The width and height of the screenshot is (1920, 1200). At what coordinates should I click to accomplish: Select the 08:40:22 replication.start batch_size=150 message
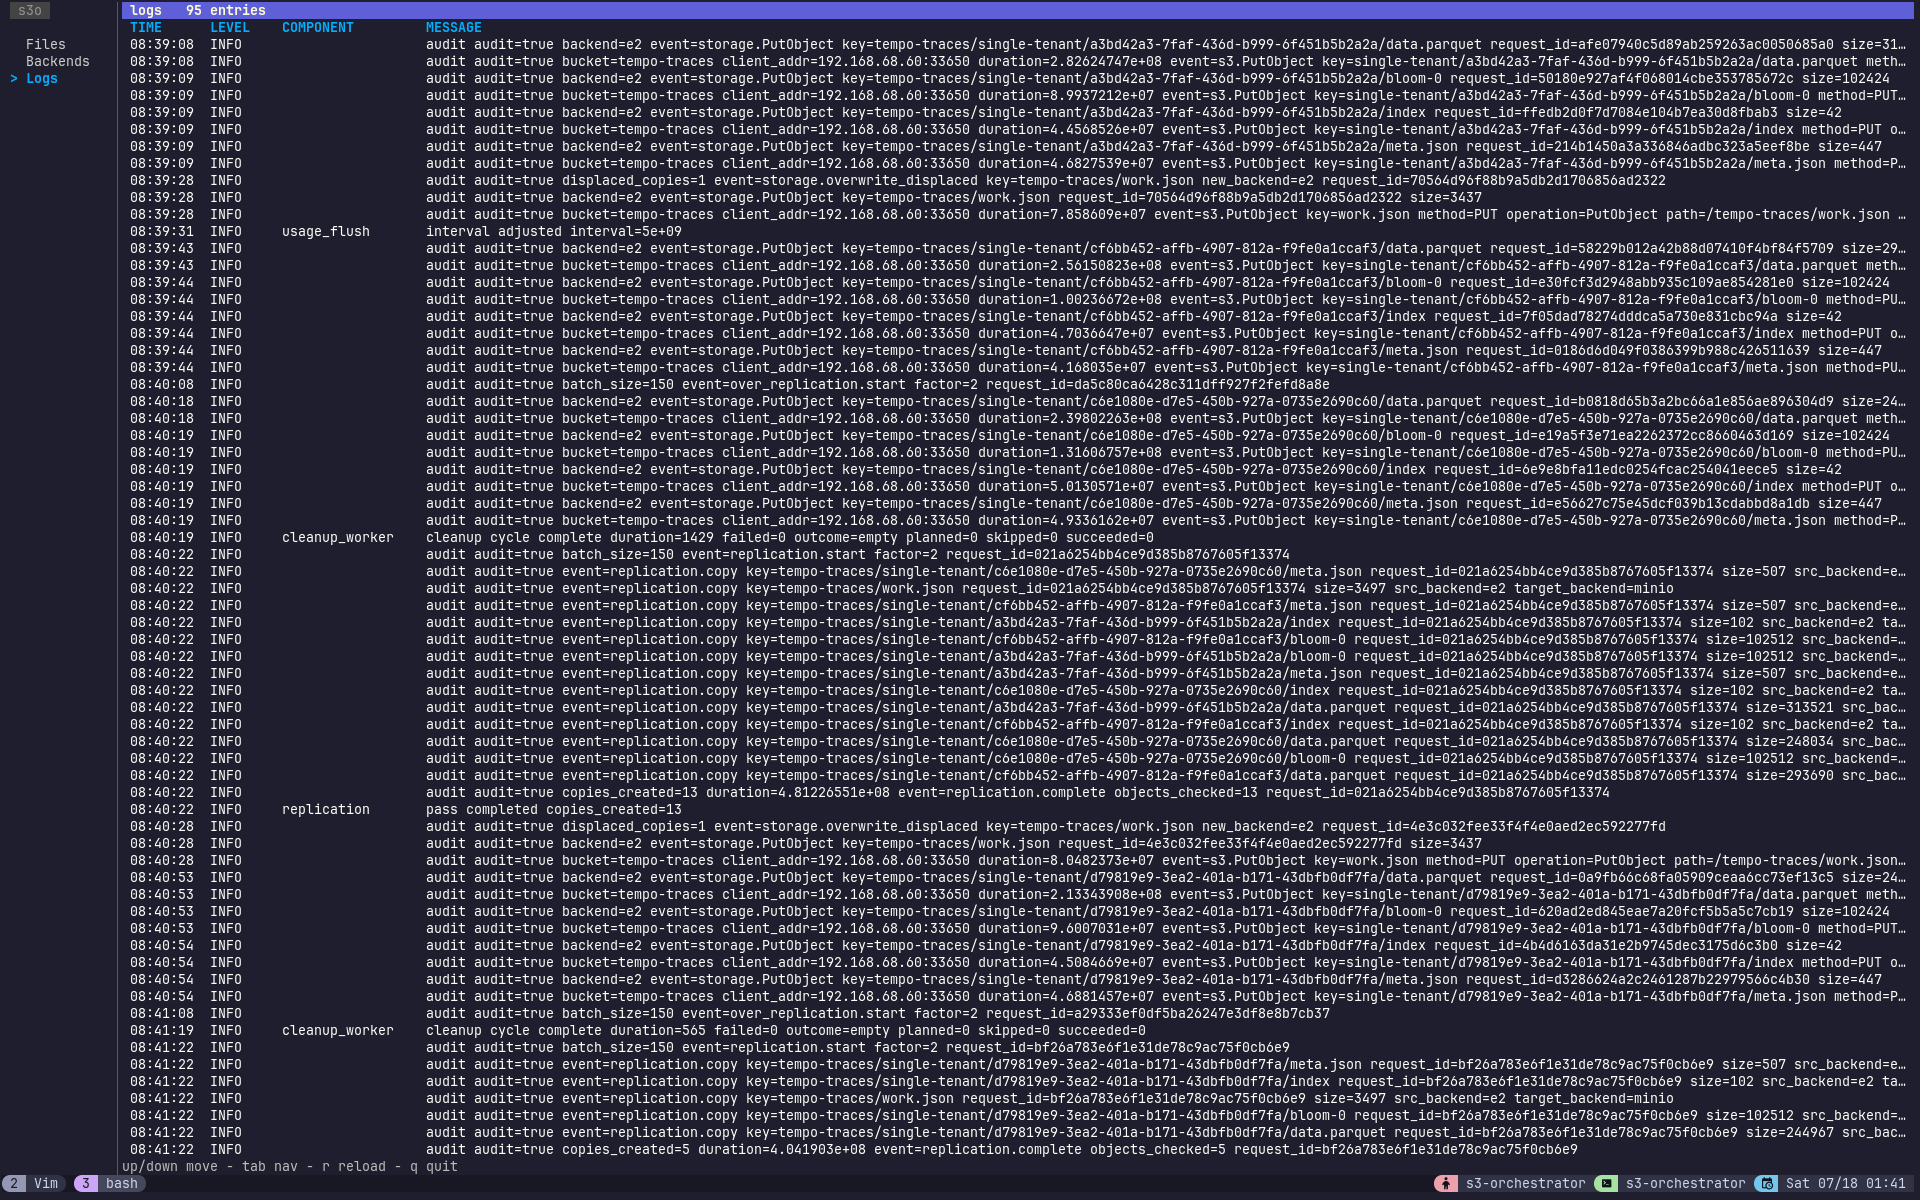point(858,555)
